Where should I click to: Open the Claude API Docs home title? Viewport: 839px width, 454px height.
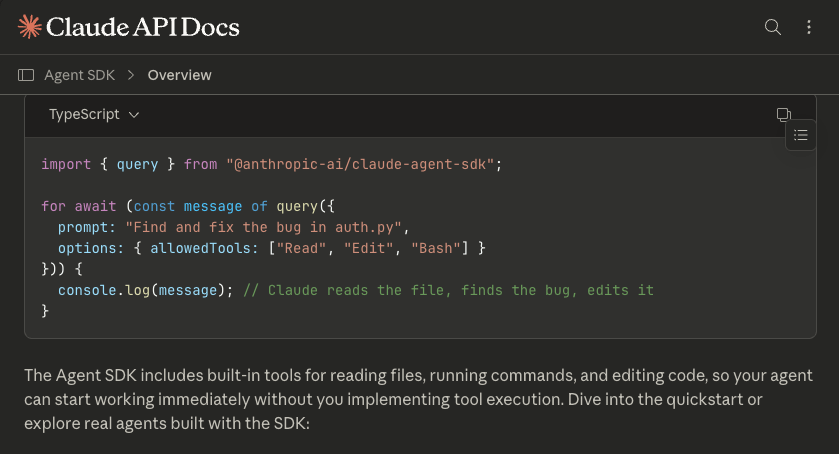[x=143, y=27]
